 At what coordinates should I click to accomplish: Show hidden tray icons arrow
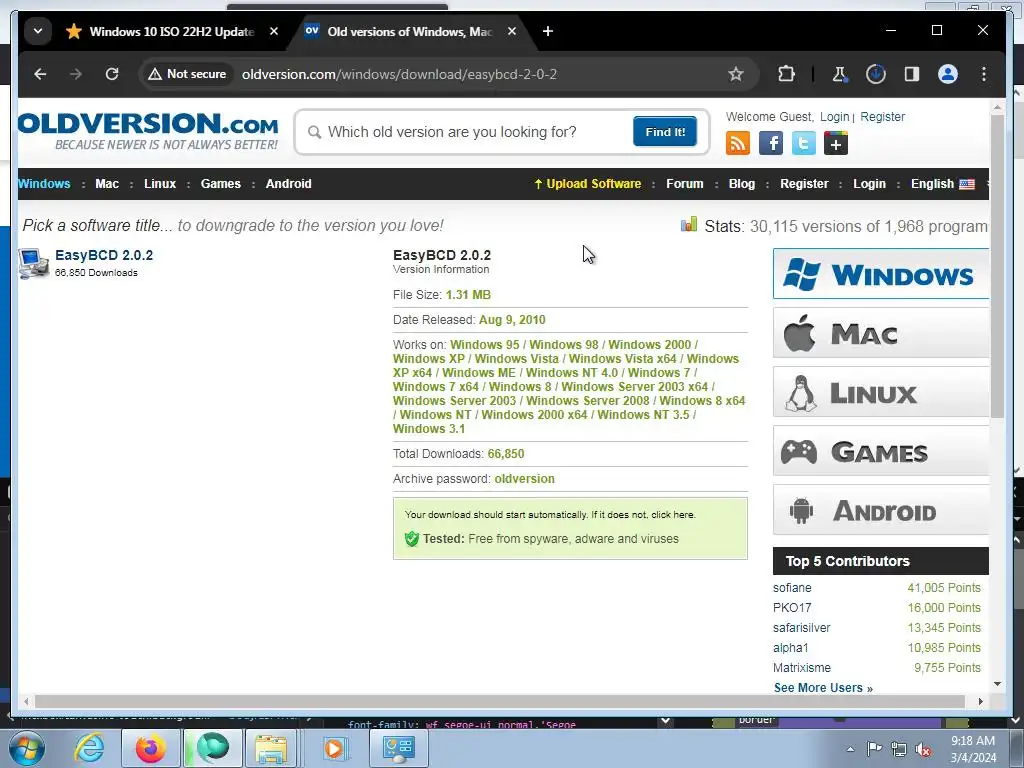click(850, 750)
